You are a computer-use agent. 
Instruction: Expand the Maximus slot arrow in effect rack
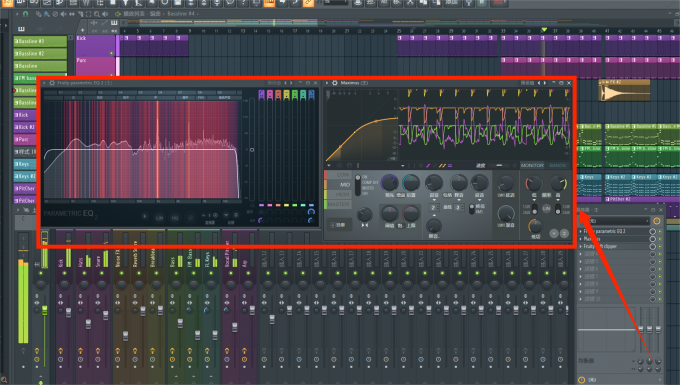tap(581, 239)
